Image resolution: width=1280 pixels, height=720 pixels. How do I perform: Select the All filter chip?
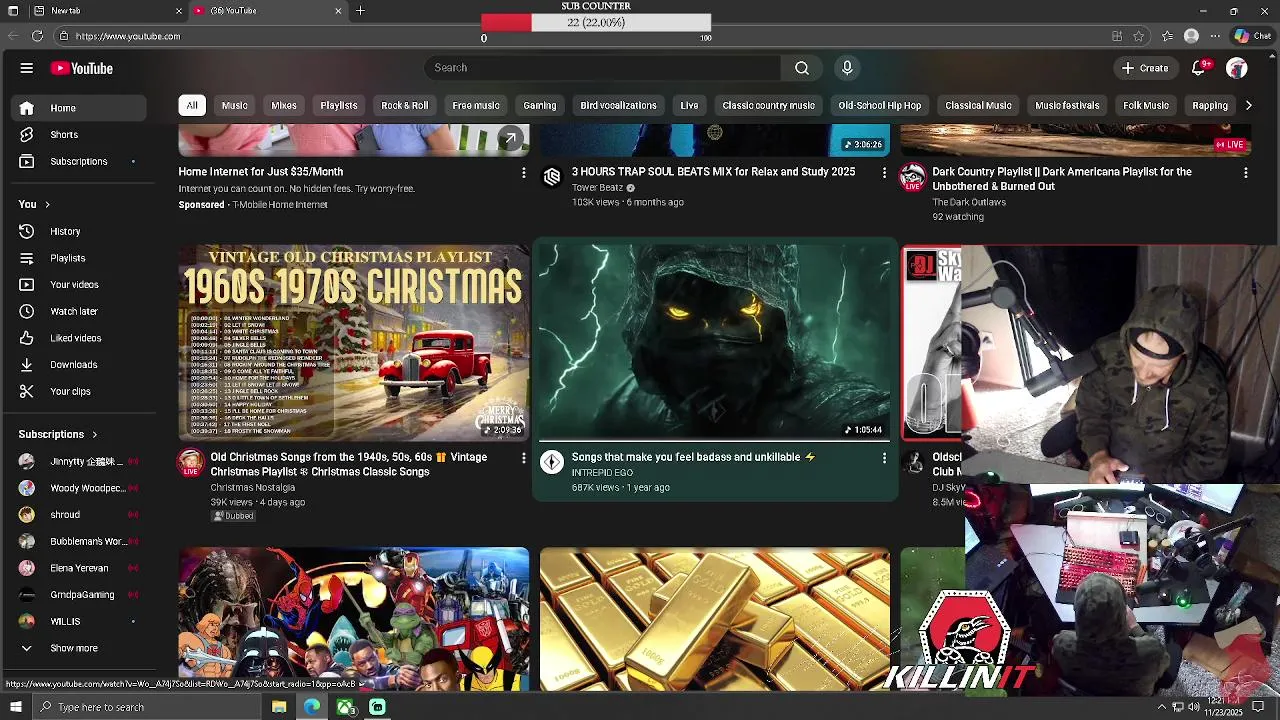pos(192,105)
